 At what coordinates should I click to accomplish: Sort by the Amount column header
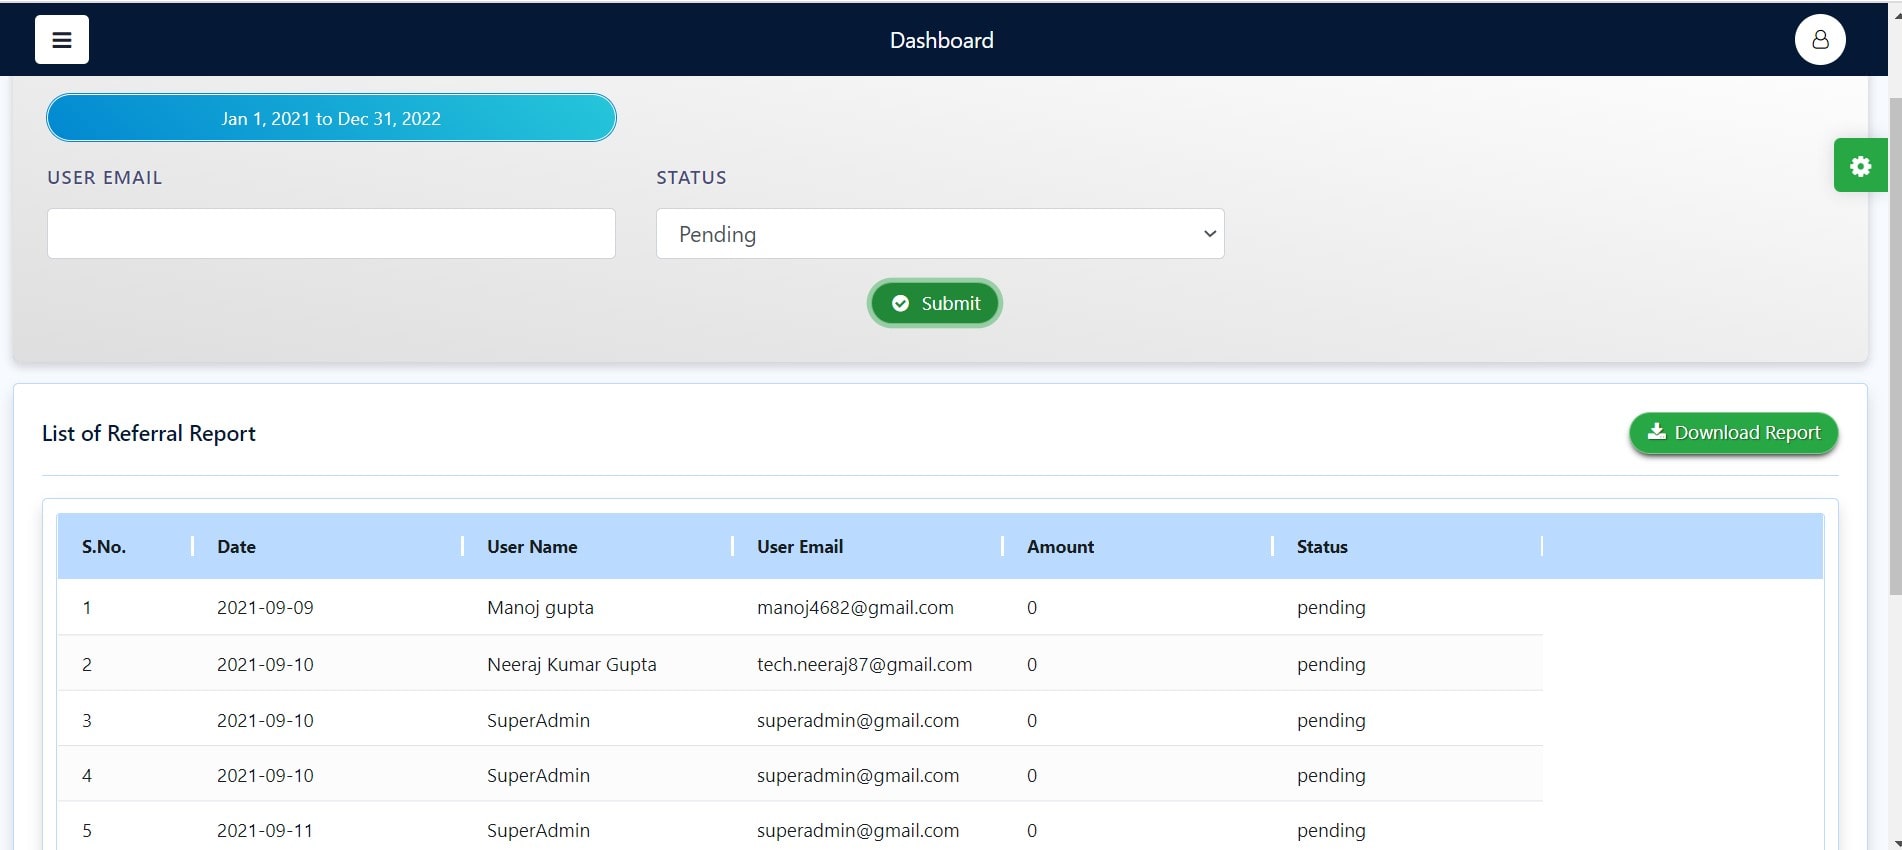[x=1060, y=547]
